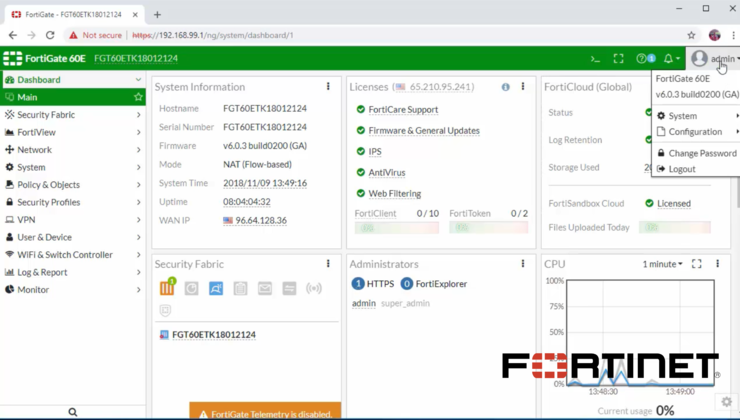
Task: Click the WAN IP address link
Action: point(260,221)
